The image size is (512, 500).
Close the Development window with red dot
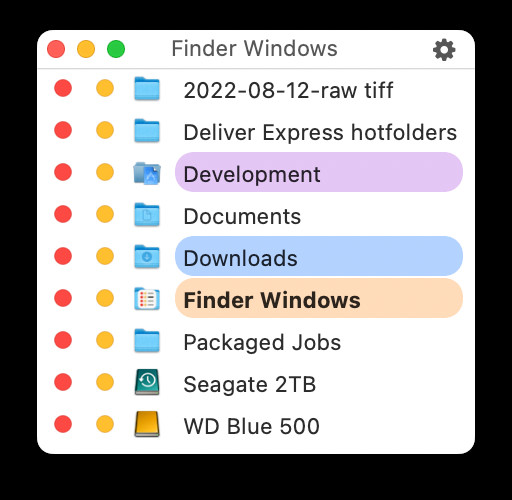tap(63, 172)
